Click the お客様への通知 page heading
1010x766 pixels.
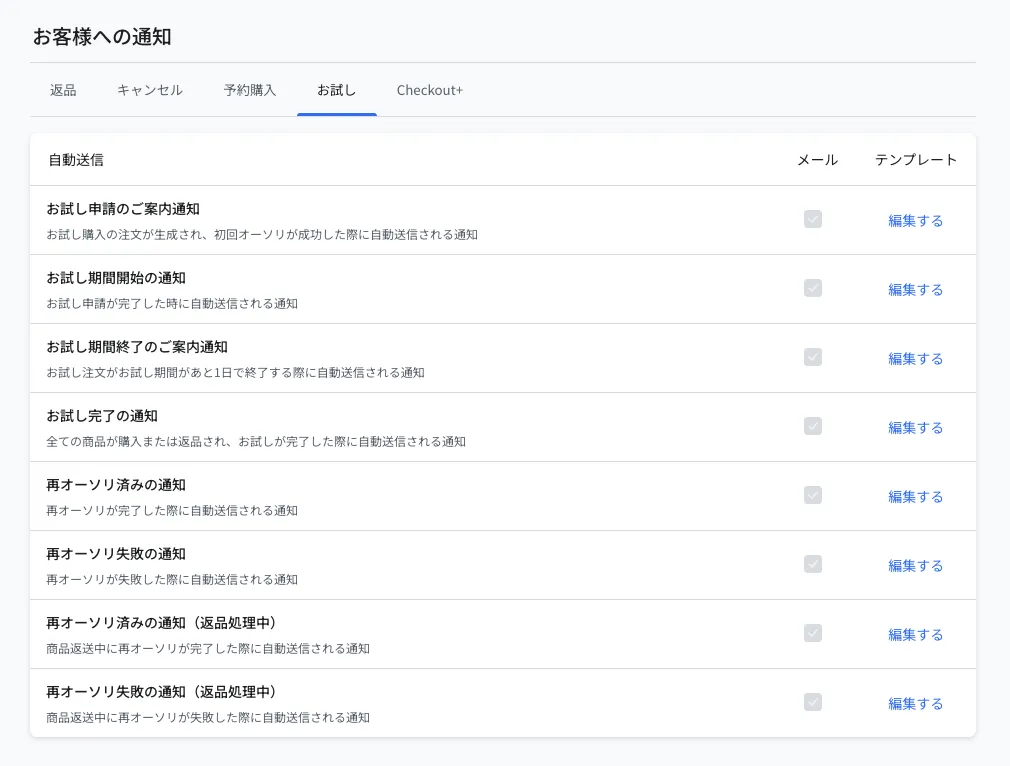pos(102,37)
